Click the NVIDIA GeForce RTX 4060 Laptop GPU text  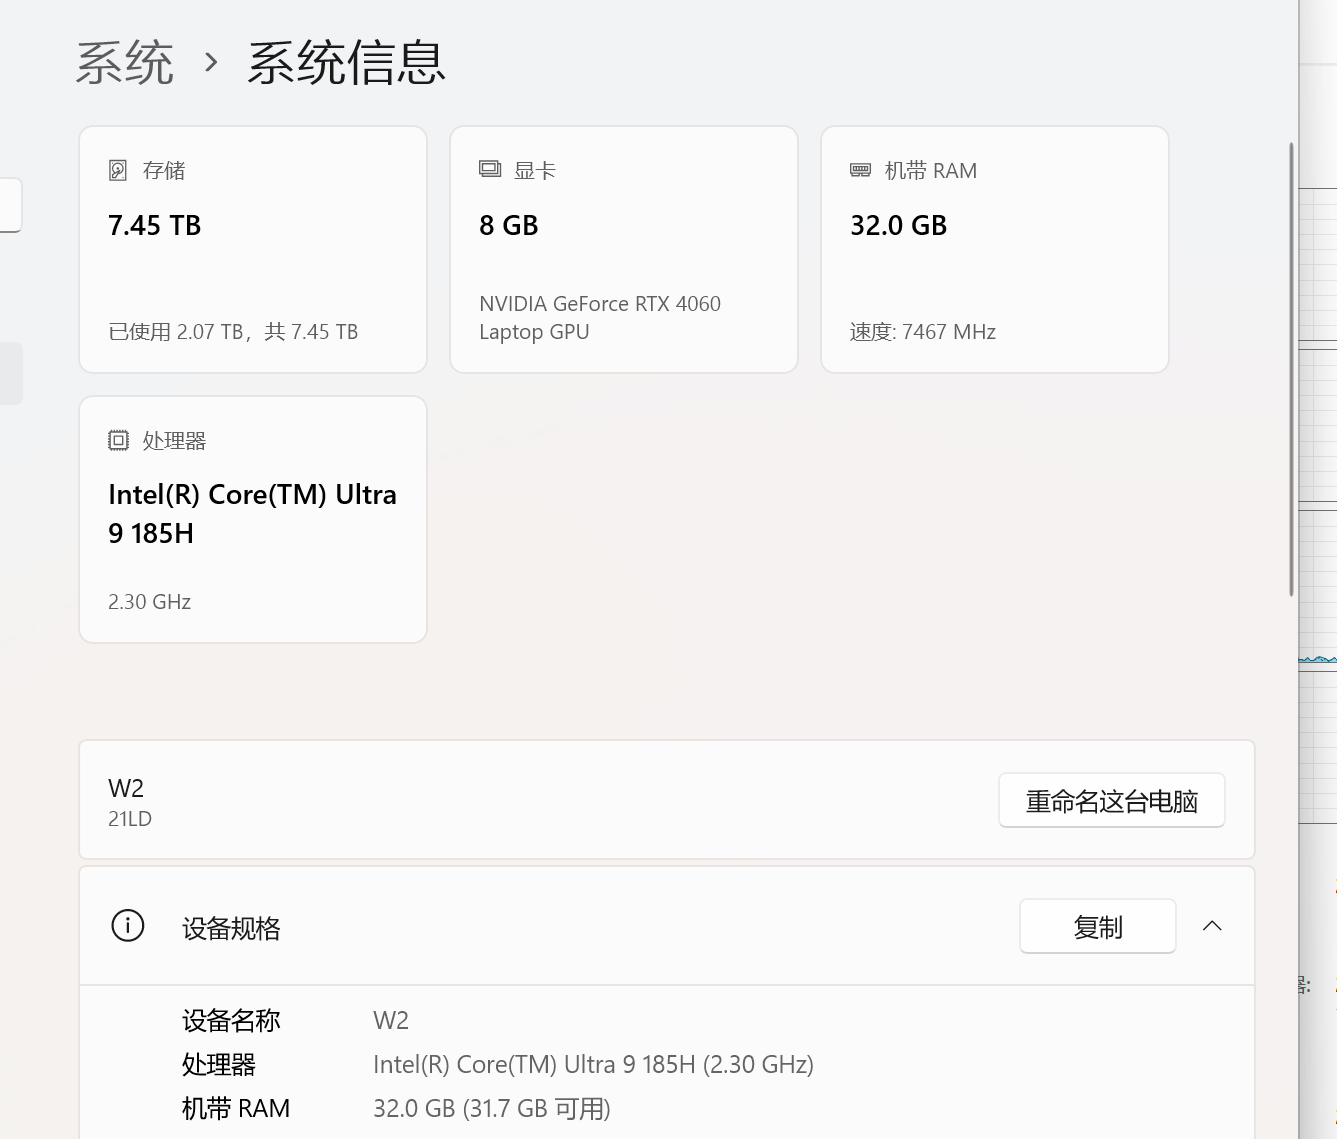coord(599,317)
